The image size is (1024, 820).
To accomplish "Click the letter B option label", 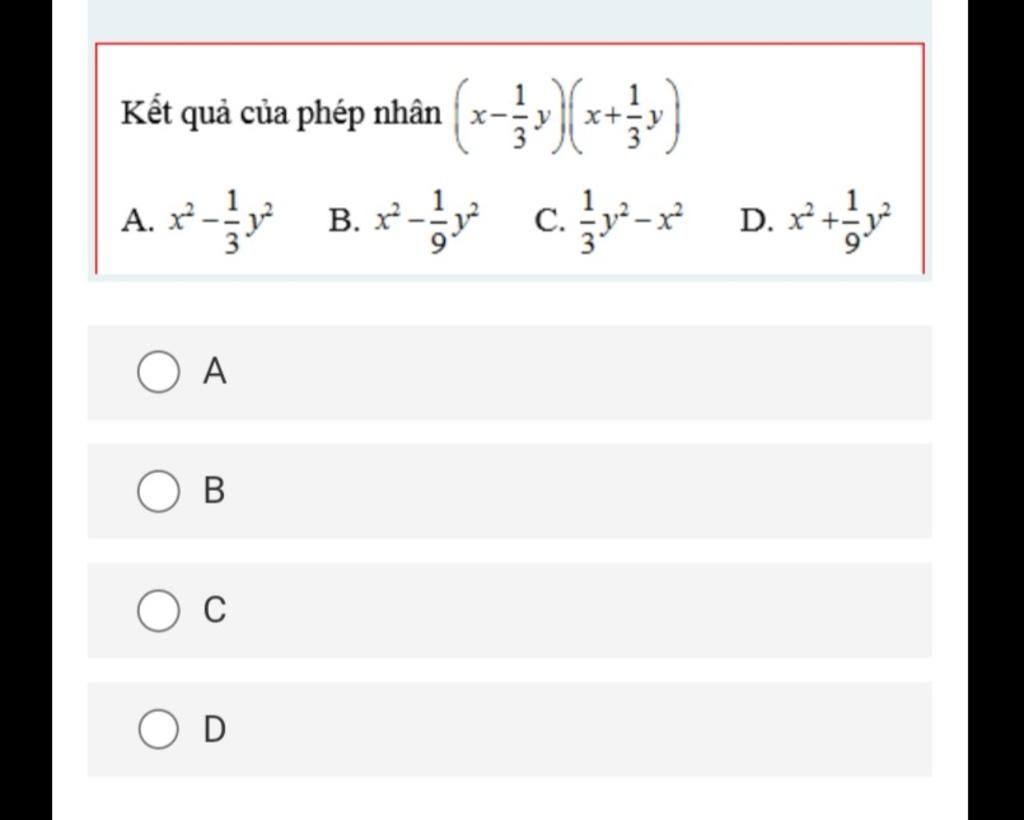I will click(214, 490).
